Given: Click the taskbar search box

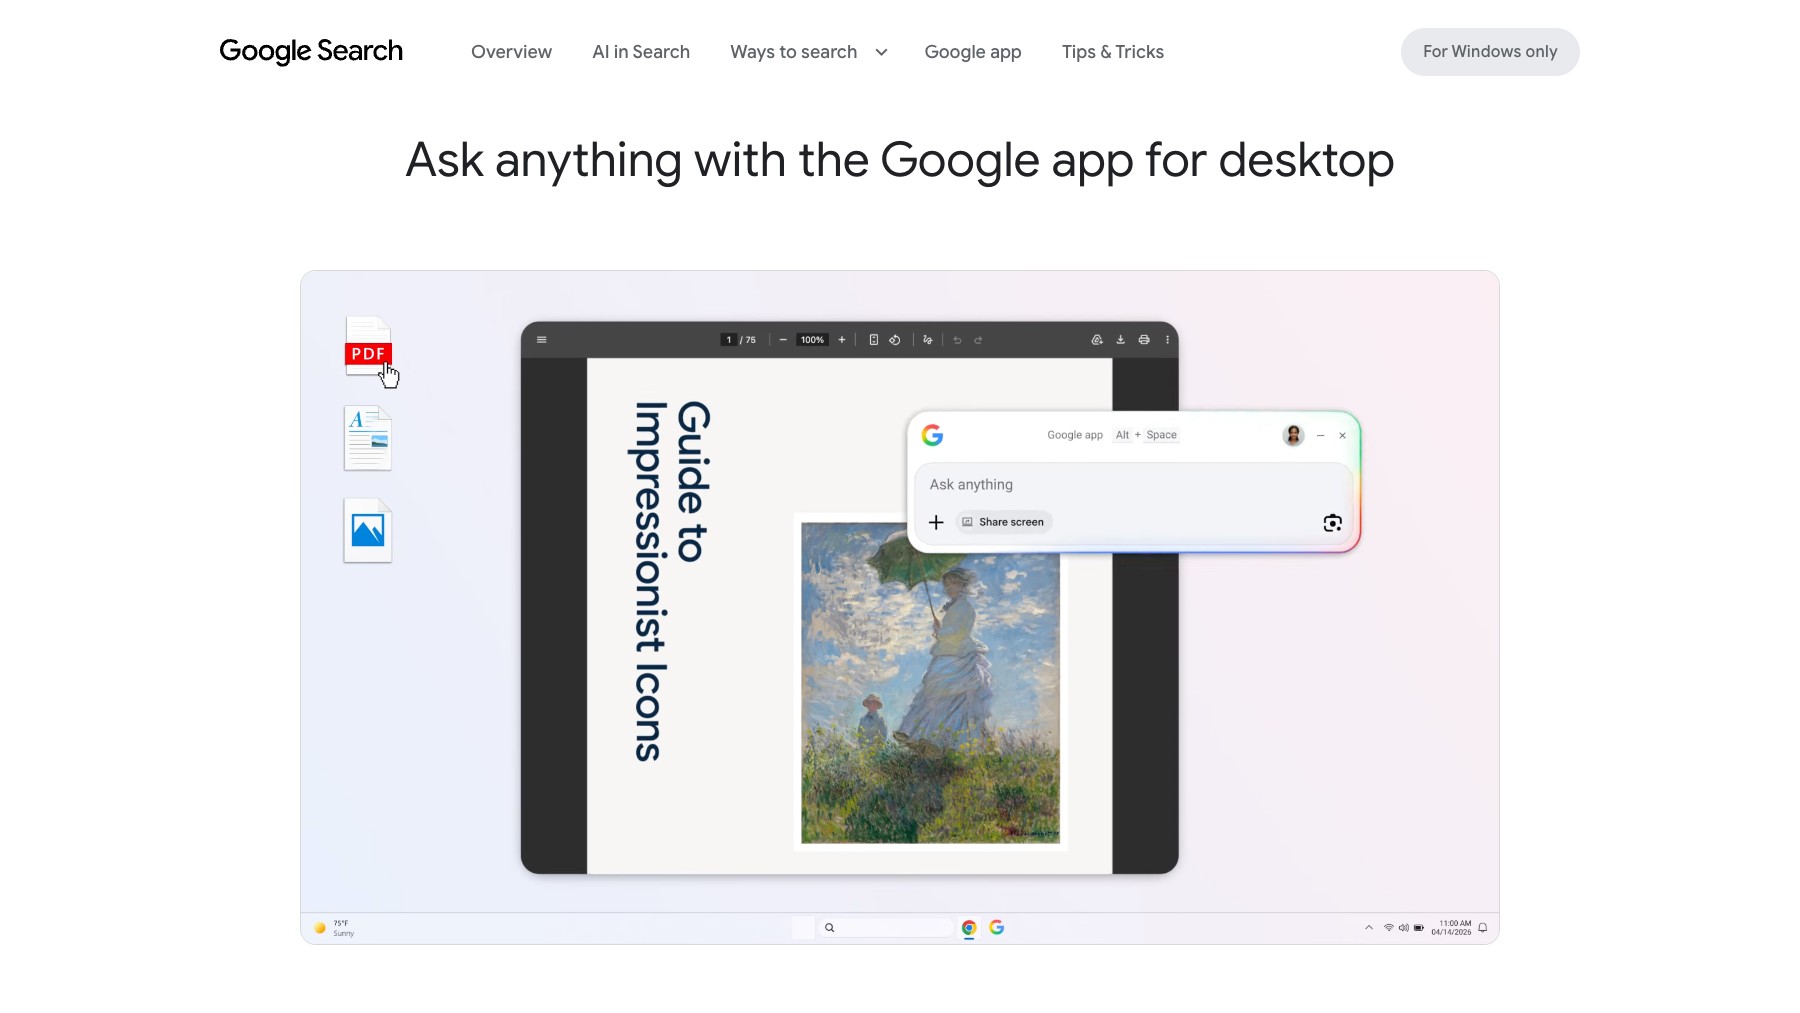Looking at the screenshot, I should coord(887,928).
